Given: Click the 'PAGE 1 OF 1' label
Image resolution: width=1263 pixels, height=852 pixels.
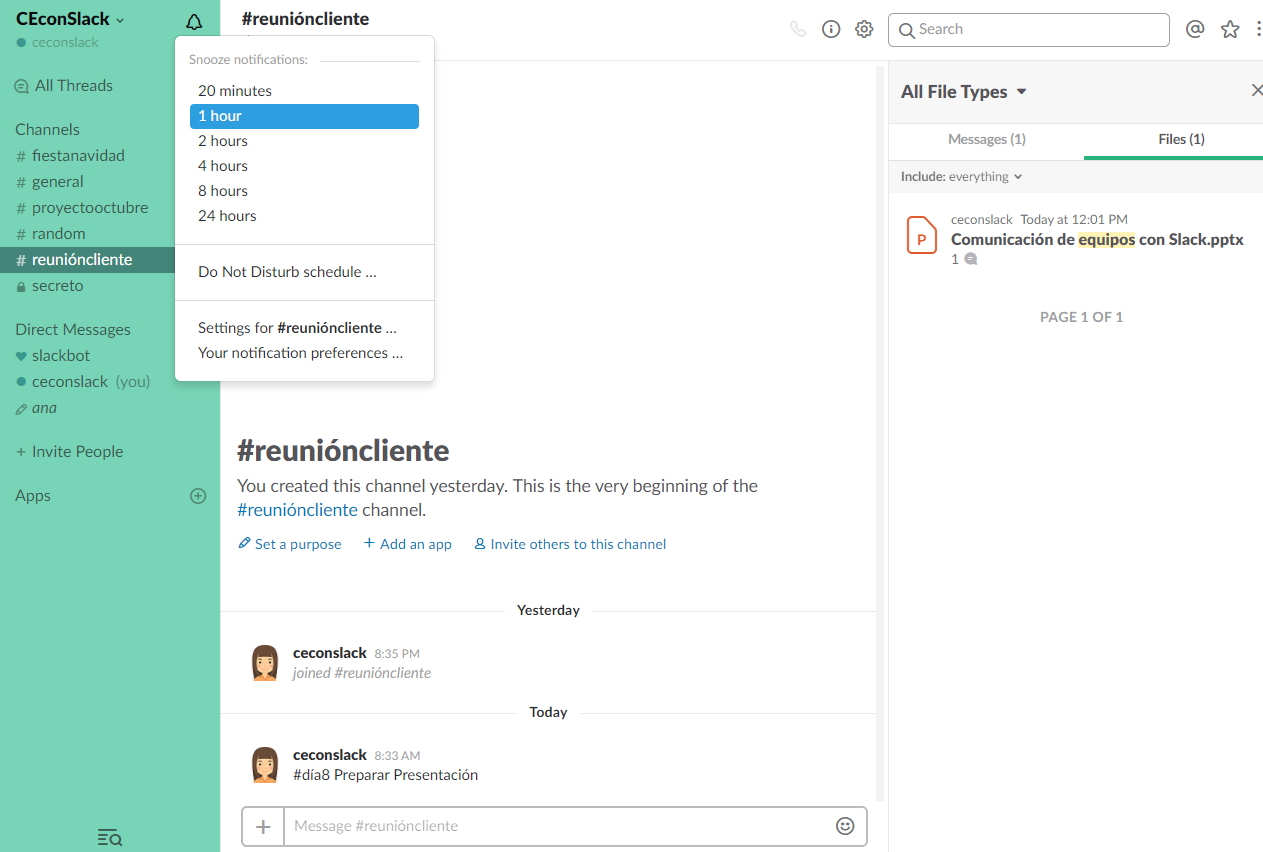Looking at the screenshot, I should coord(1081,317).
